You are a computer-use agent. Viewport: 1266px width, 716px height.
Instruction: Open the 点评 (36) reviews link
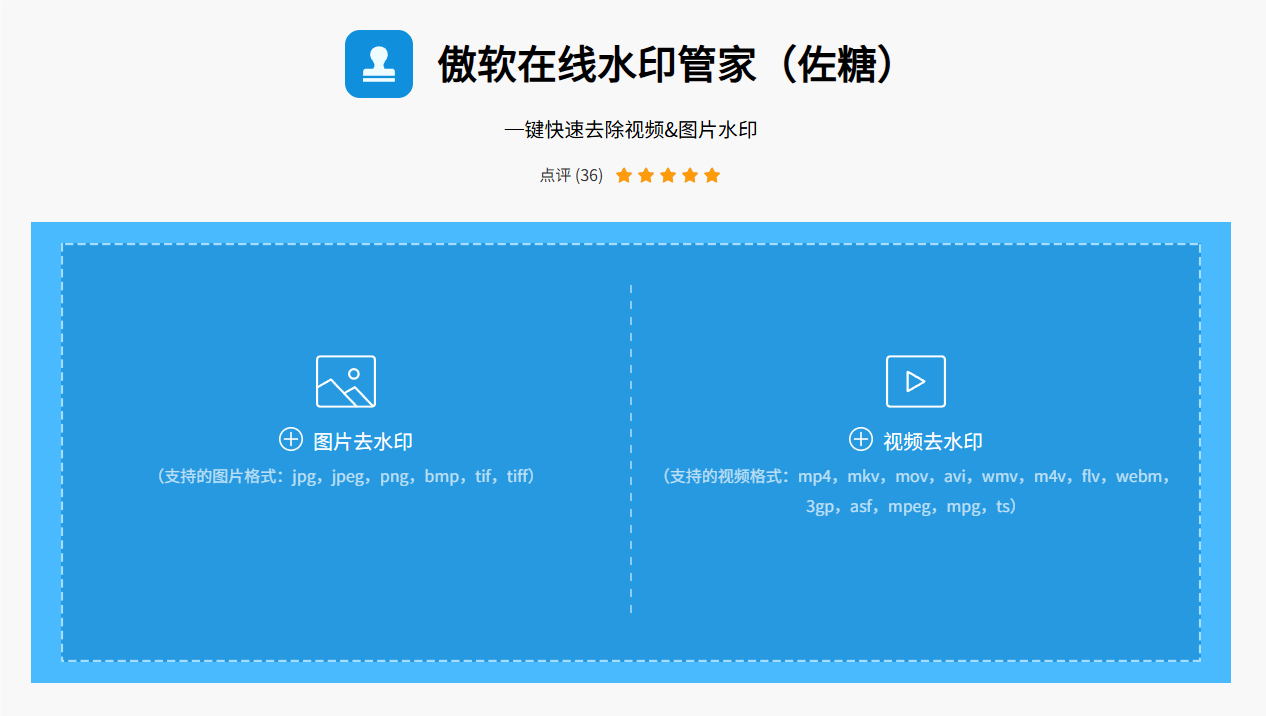click(570, 175)
